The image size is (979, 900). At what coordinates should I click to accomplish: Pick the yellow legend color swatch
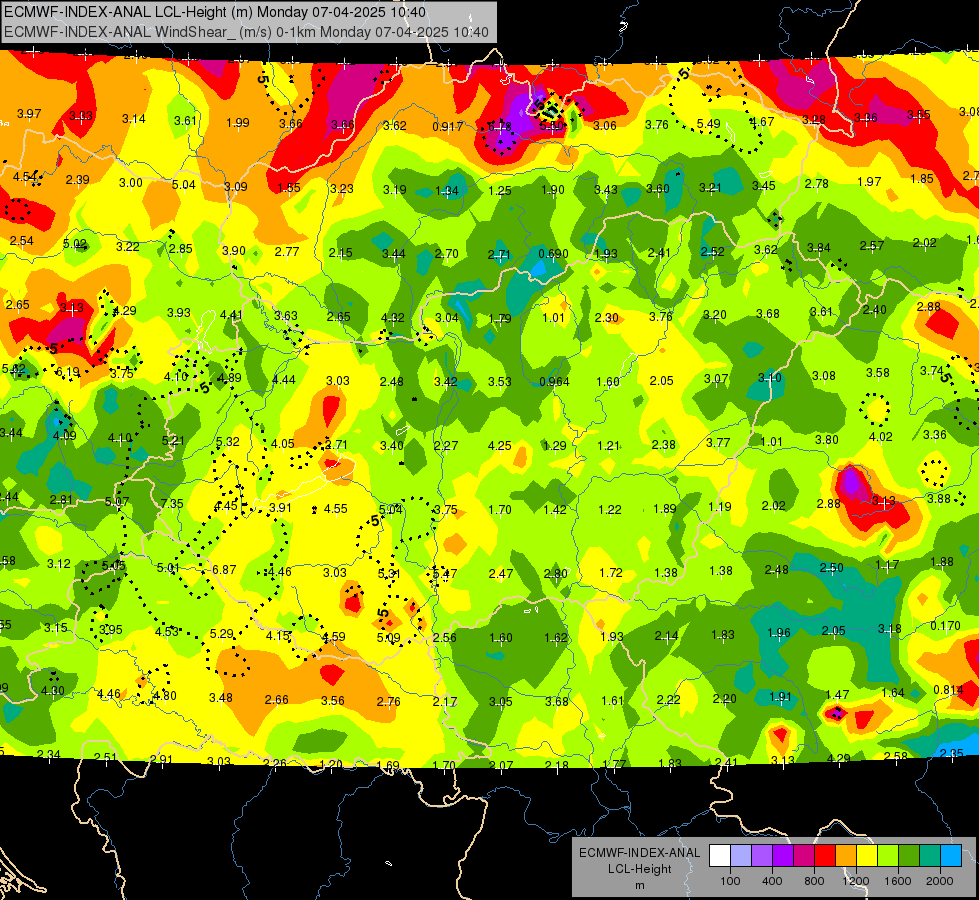tap(867, 855)
